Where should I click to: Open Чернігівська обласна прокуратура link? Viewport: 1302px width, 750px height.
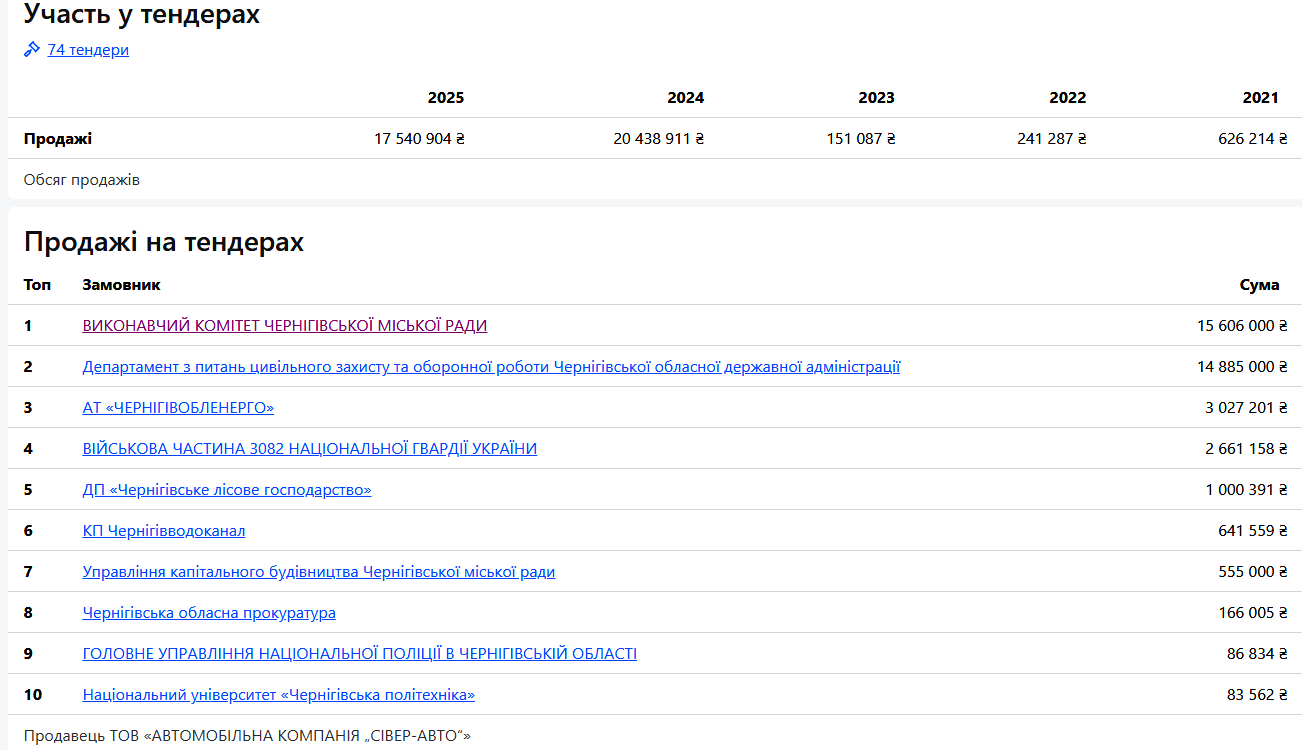(209, 613)
